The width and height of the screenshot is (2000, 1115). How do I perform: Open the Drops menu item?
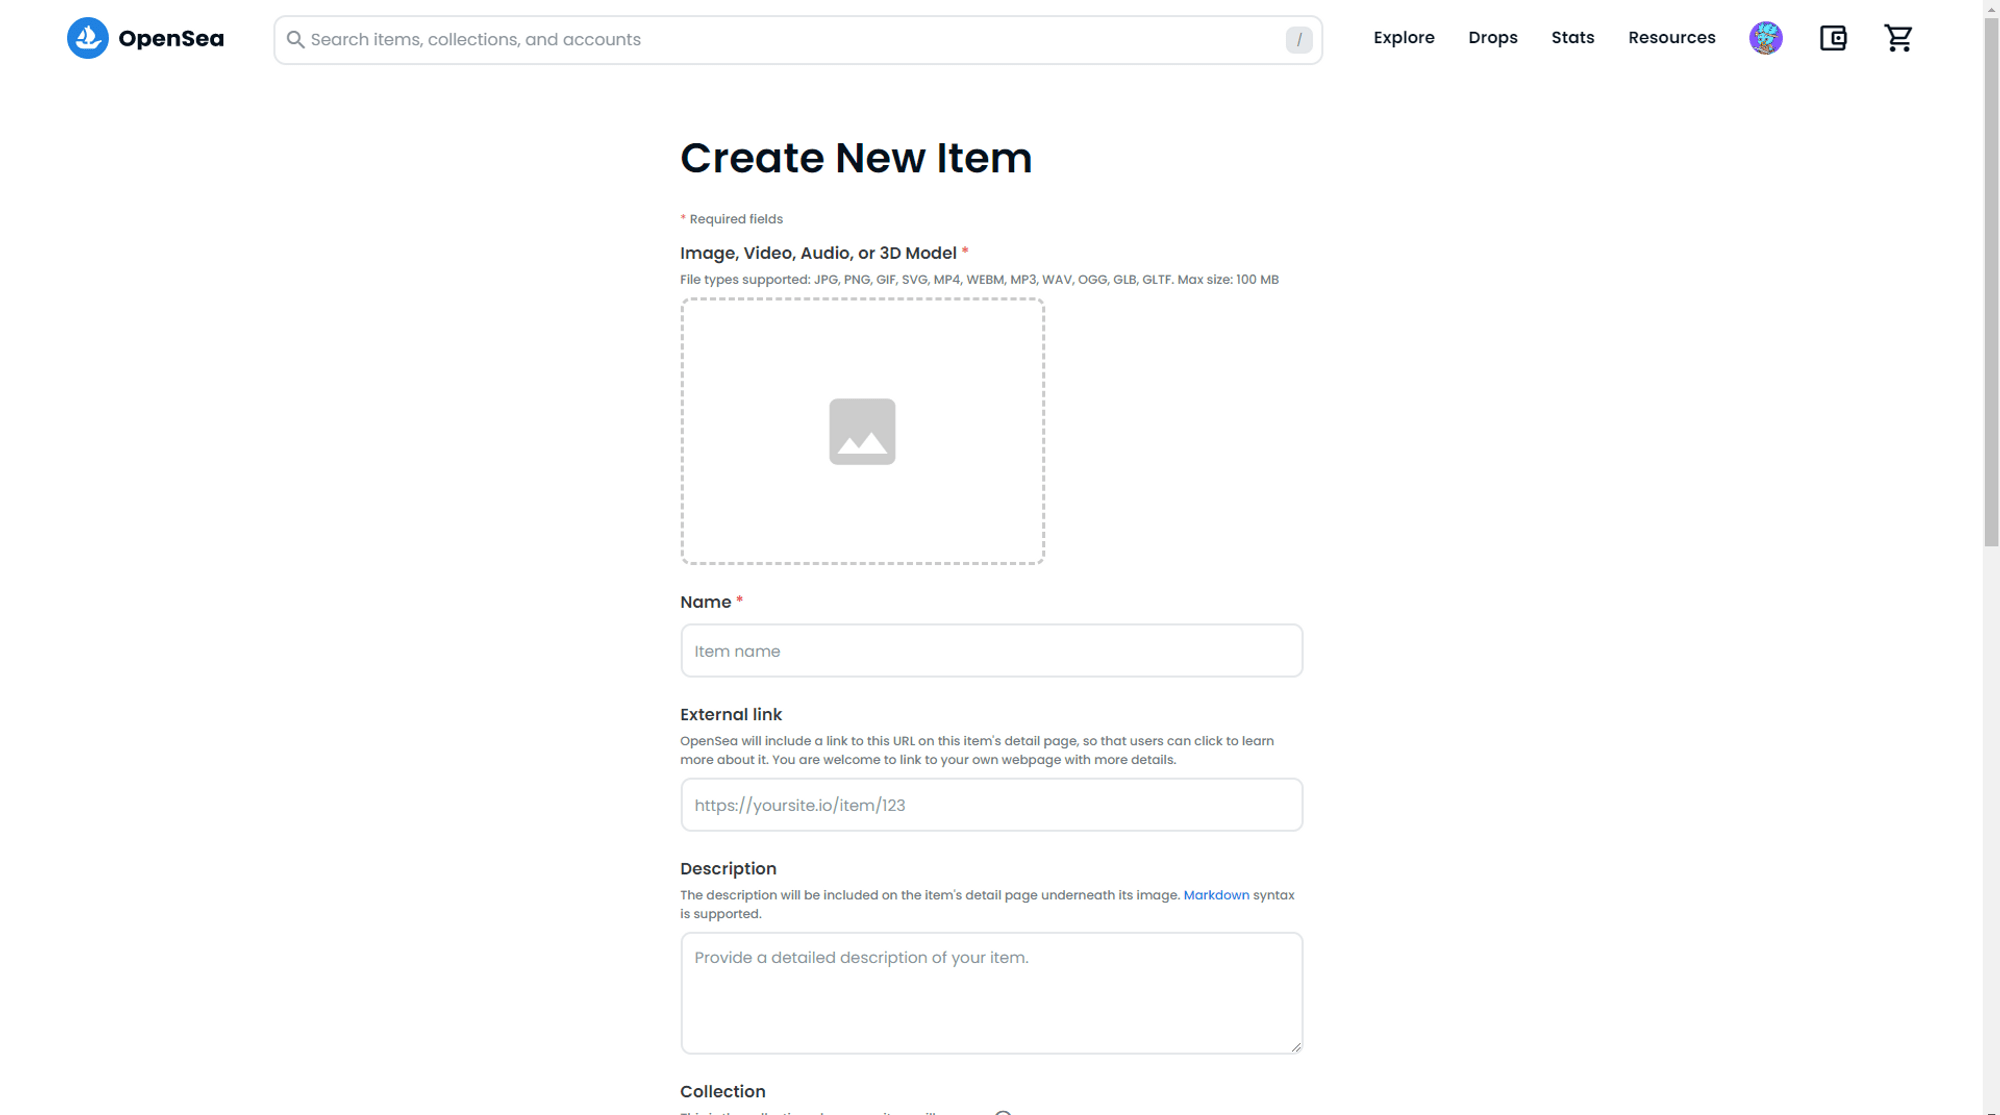click(x=1492, y=38)
